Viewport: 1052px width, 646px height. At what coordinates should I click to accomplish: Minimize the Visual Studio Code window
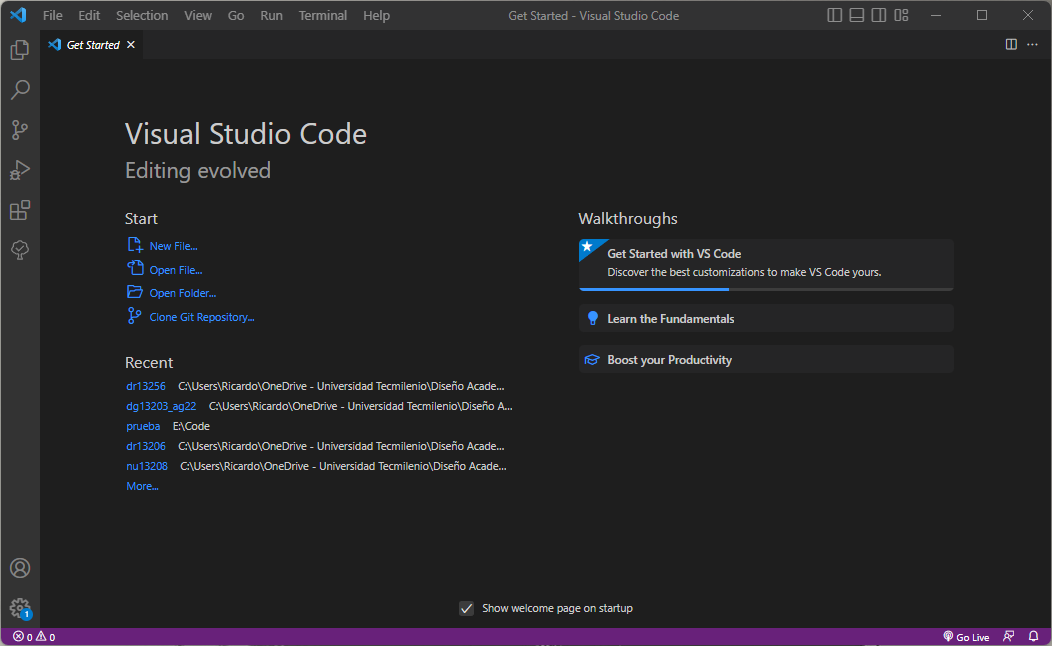click(936, 15)
